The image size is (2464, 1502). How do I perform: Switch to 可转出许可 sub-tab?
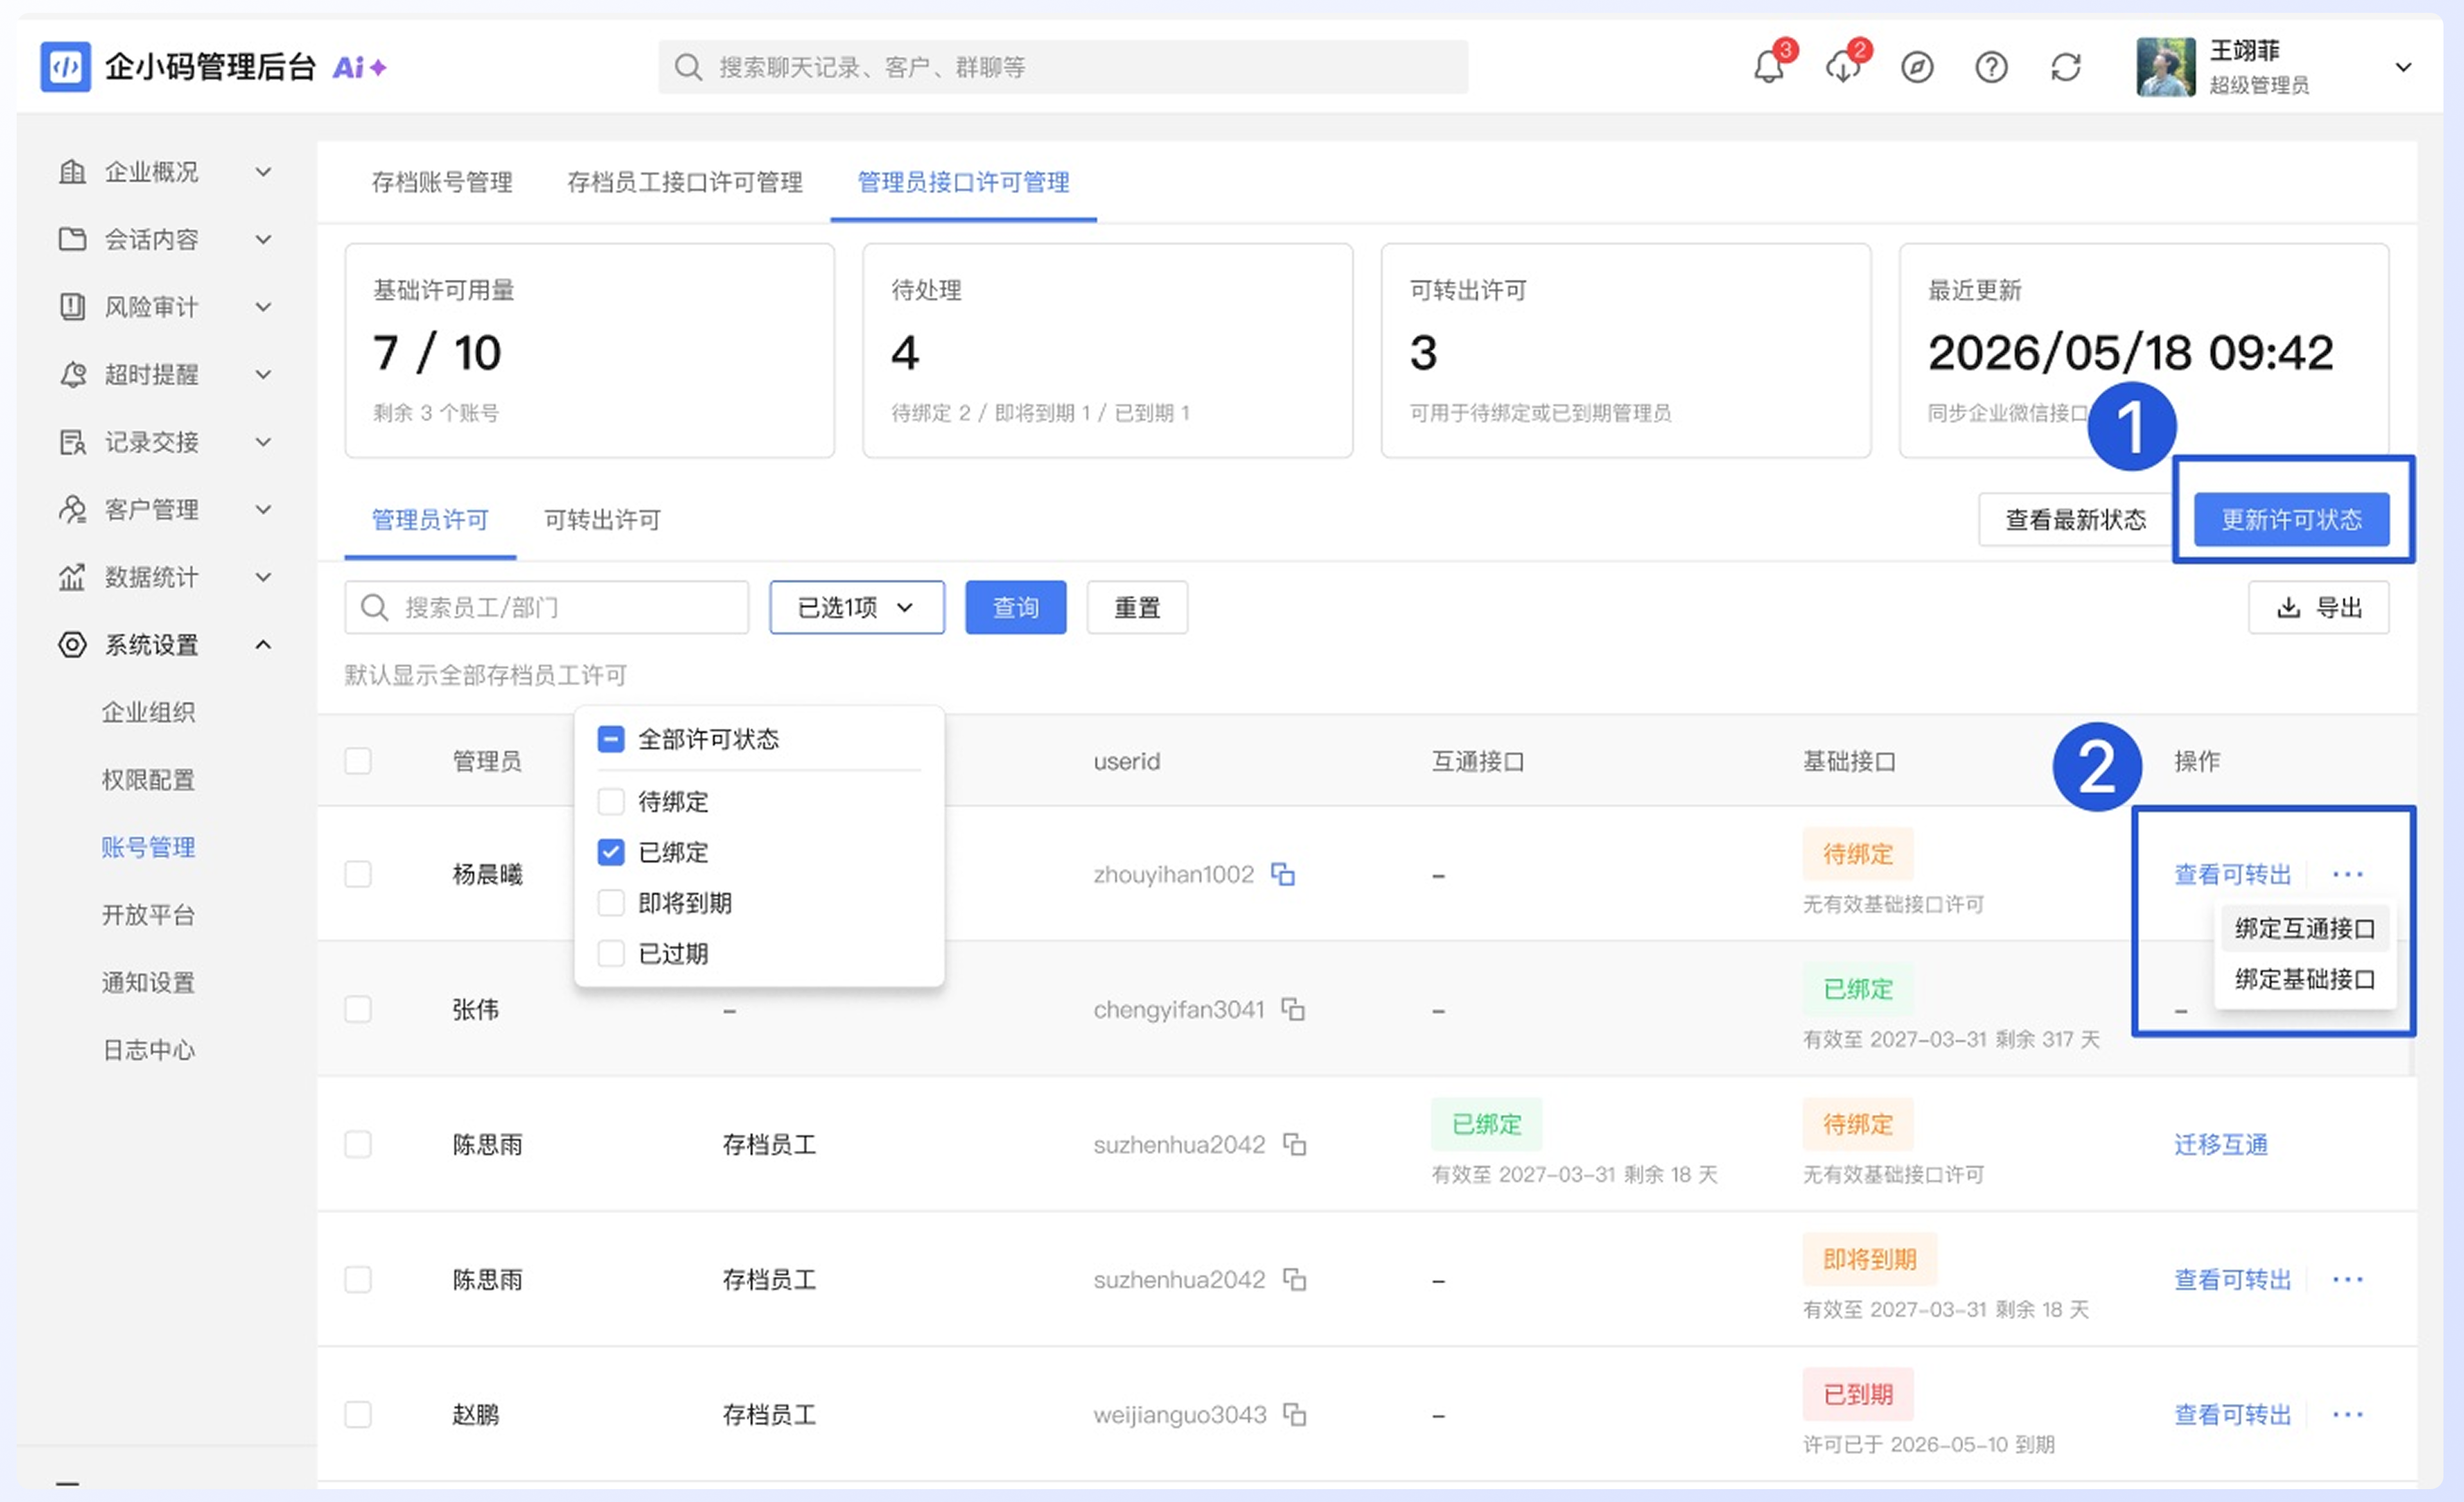point(602,520)
